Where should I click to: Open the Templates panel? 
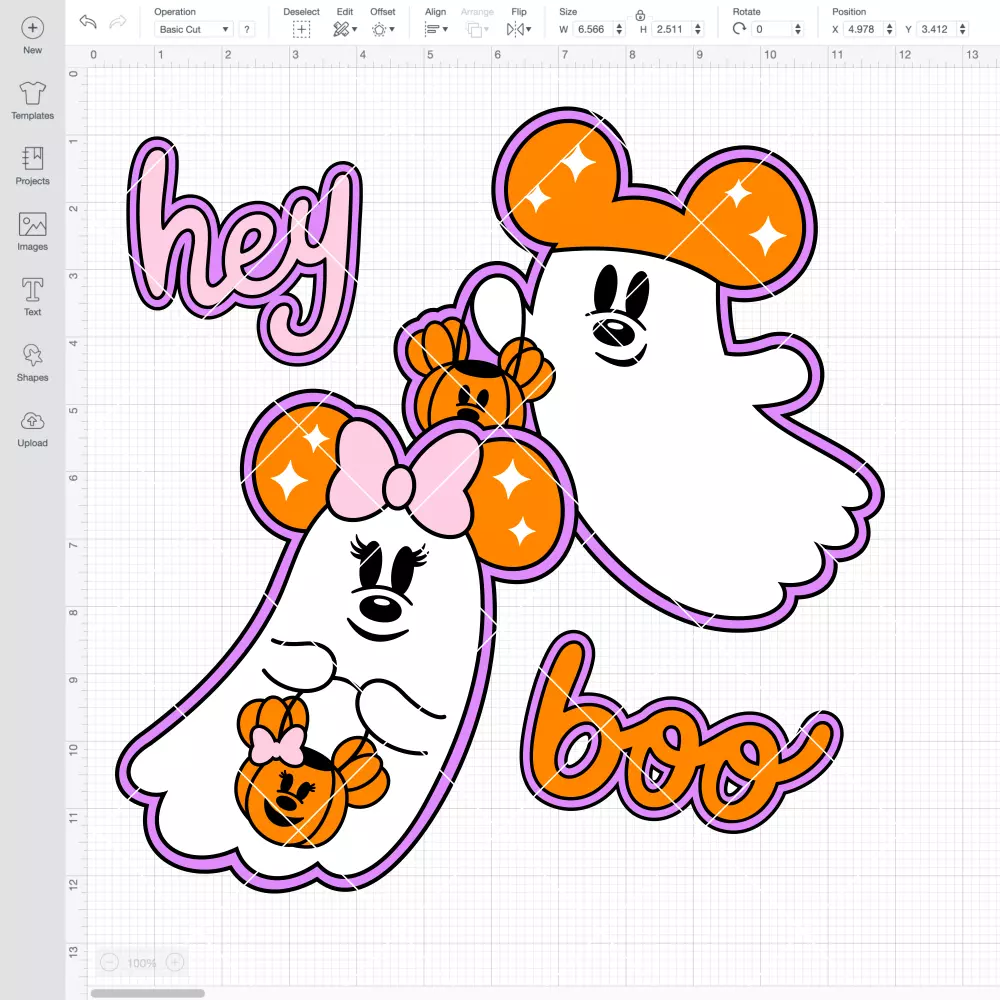[x=32, y=101]
